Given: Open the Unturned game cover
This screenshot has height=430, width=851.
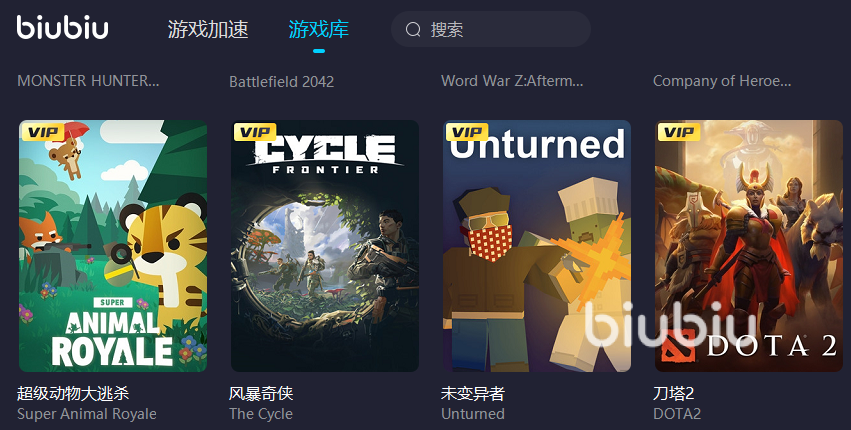Looking at the screenshot, I should point(537,246).
